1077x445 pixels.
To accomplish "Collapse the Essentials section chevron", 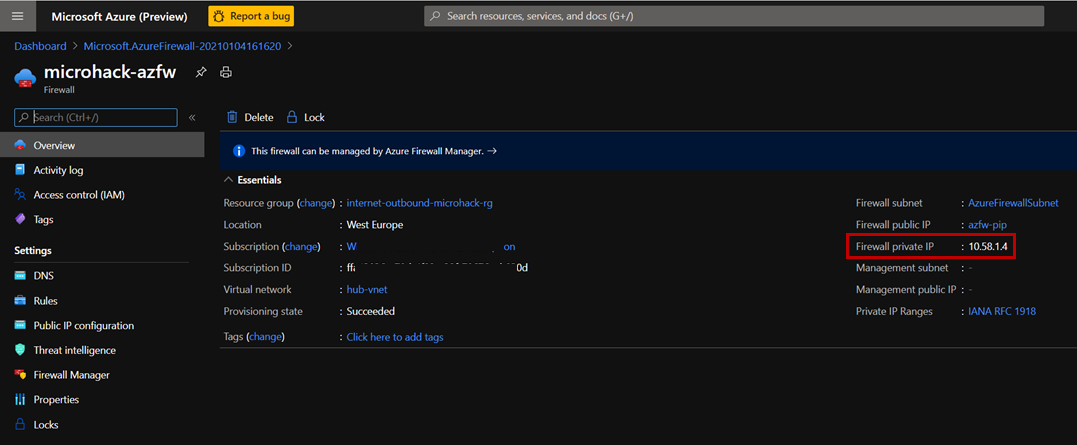I will [x=229, y=180].
